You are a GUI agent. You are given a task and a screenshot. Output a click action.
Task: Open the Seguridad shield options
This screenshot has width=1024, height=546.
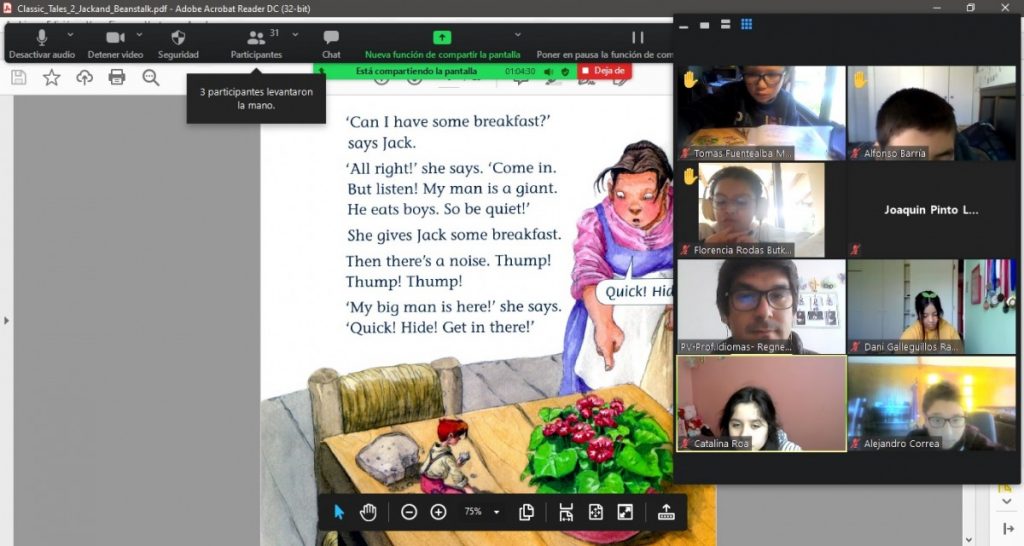tap(178, 43)
